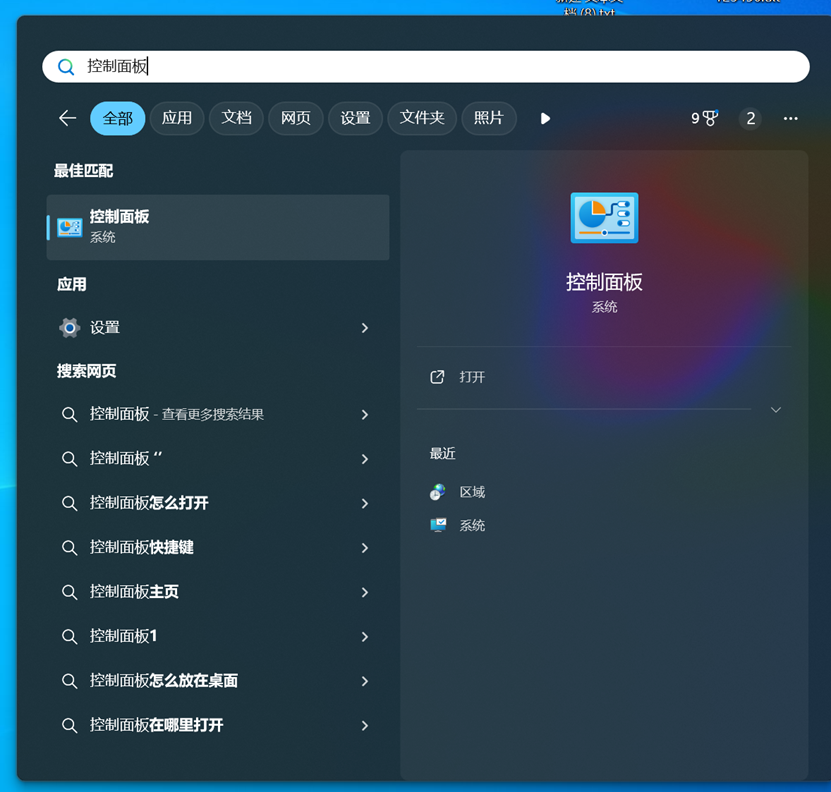Show more filter tabs with play arrow
Viewport: 831px width, 792px height.
[x=545, y=118]
